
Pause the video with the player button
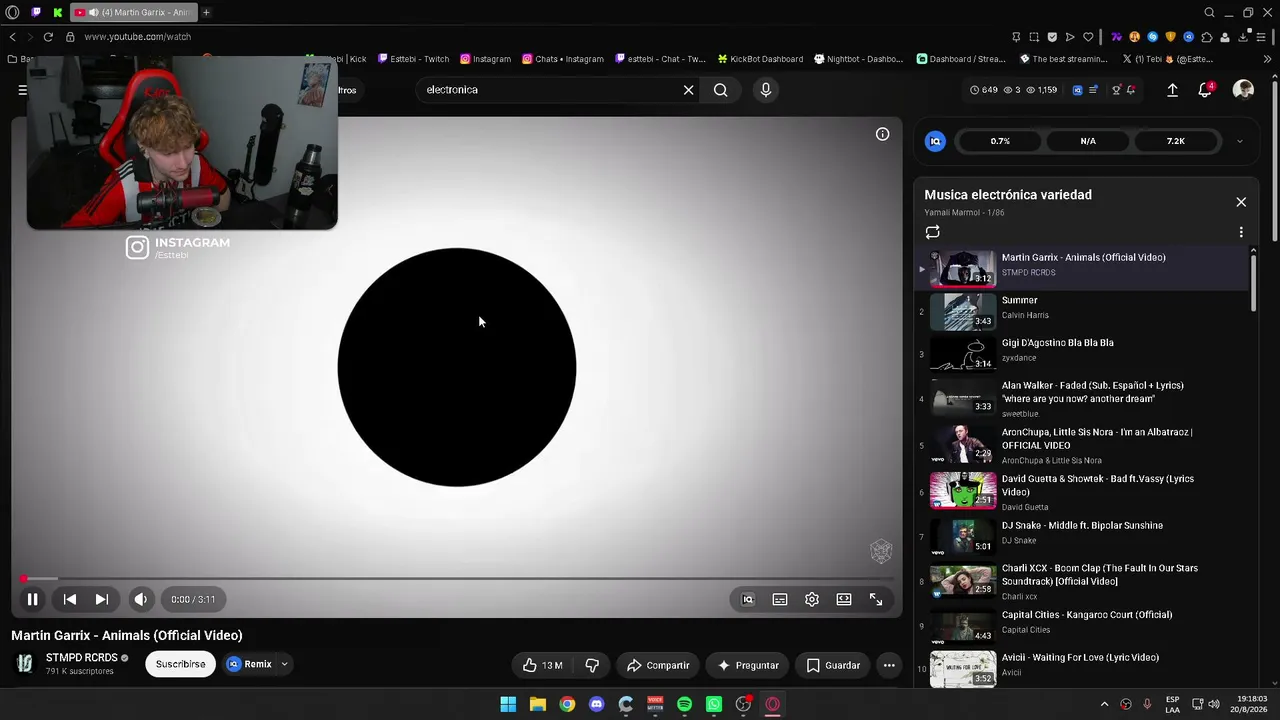[x=32, y=599]
